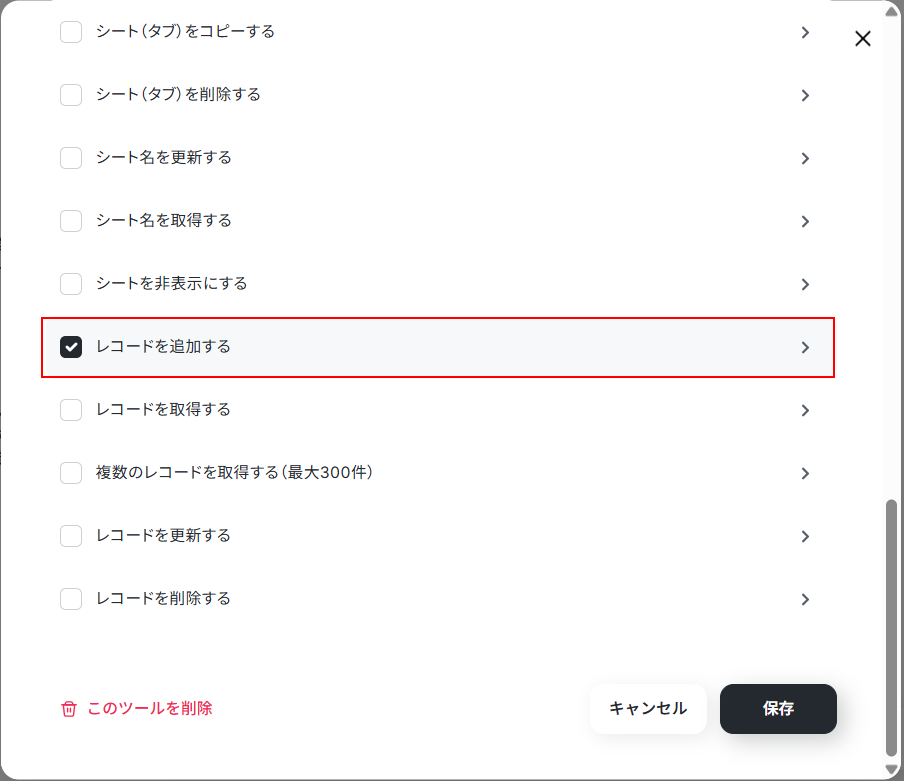Open chevron for レコードを削除する

[x=805, y=599]
